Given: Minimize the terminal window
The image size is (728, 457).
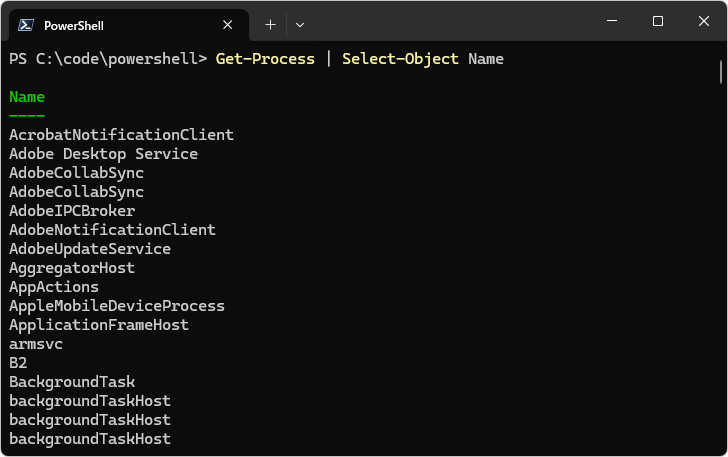Looking at the screenshot, I should (612, 21).
